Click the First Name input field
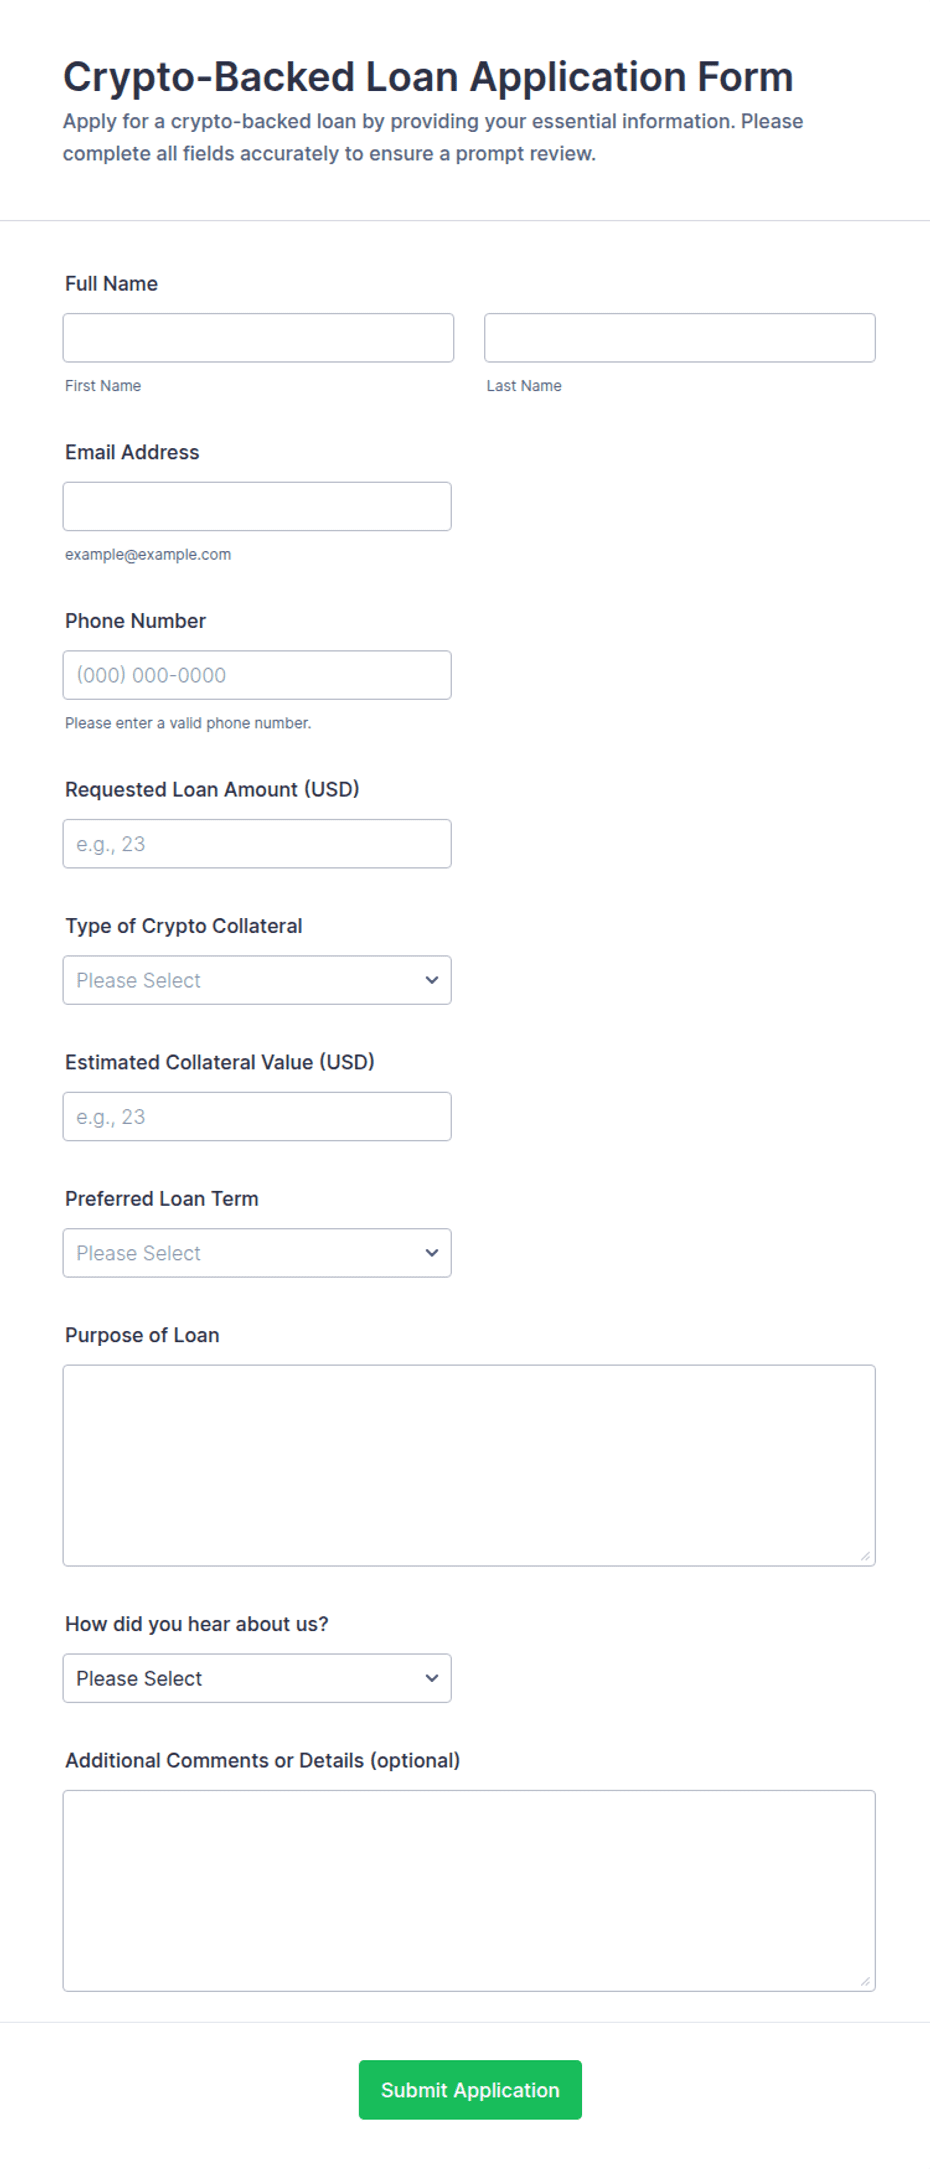Viewport: 930px width, 2169px height. (x=258, y=338)
